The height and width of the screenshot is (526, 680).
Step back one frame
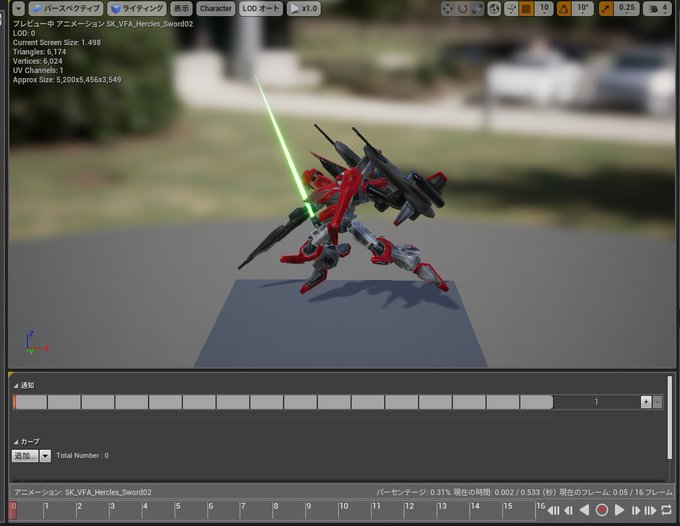coord(569,510)
